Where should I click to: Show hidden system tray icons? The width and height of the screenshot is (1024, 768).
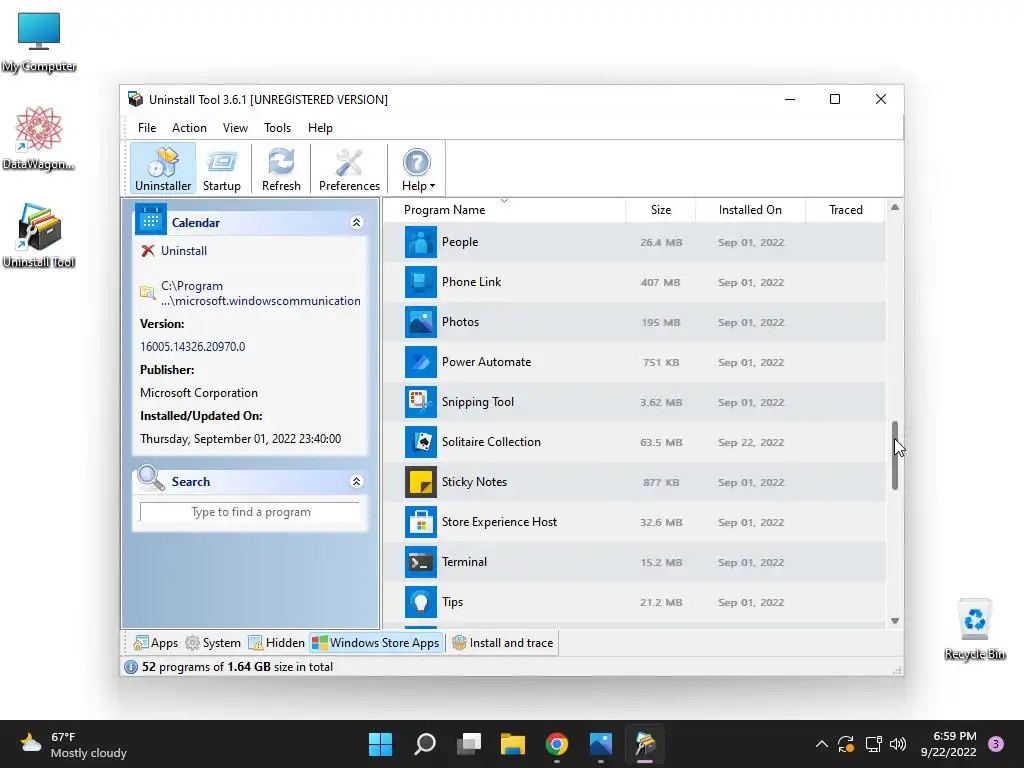pos(822,744)
